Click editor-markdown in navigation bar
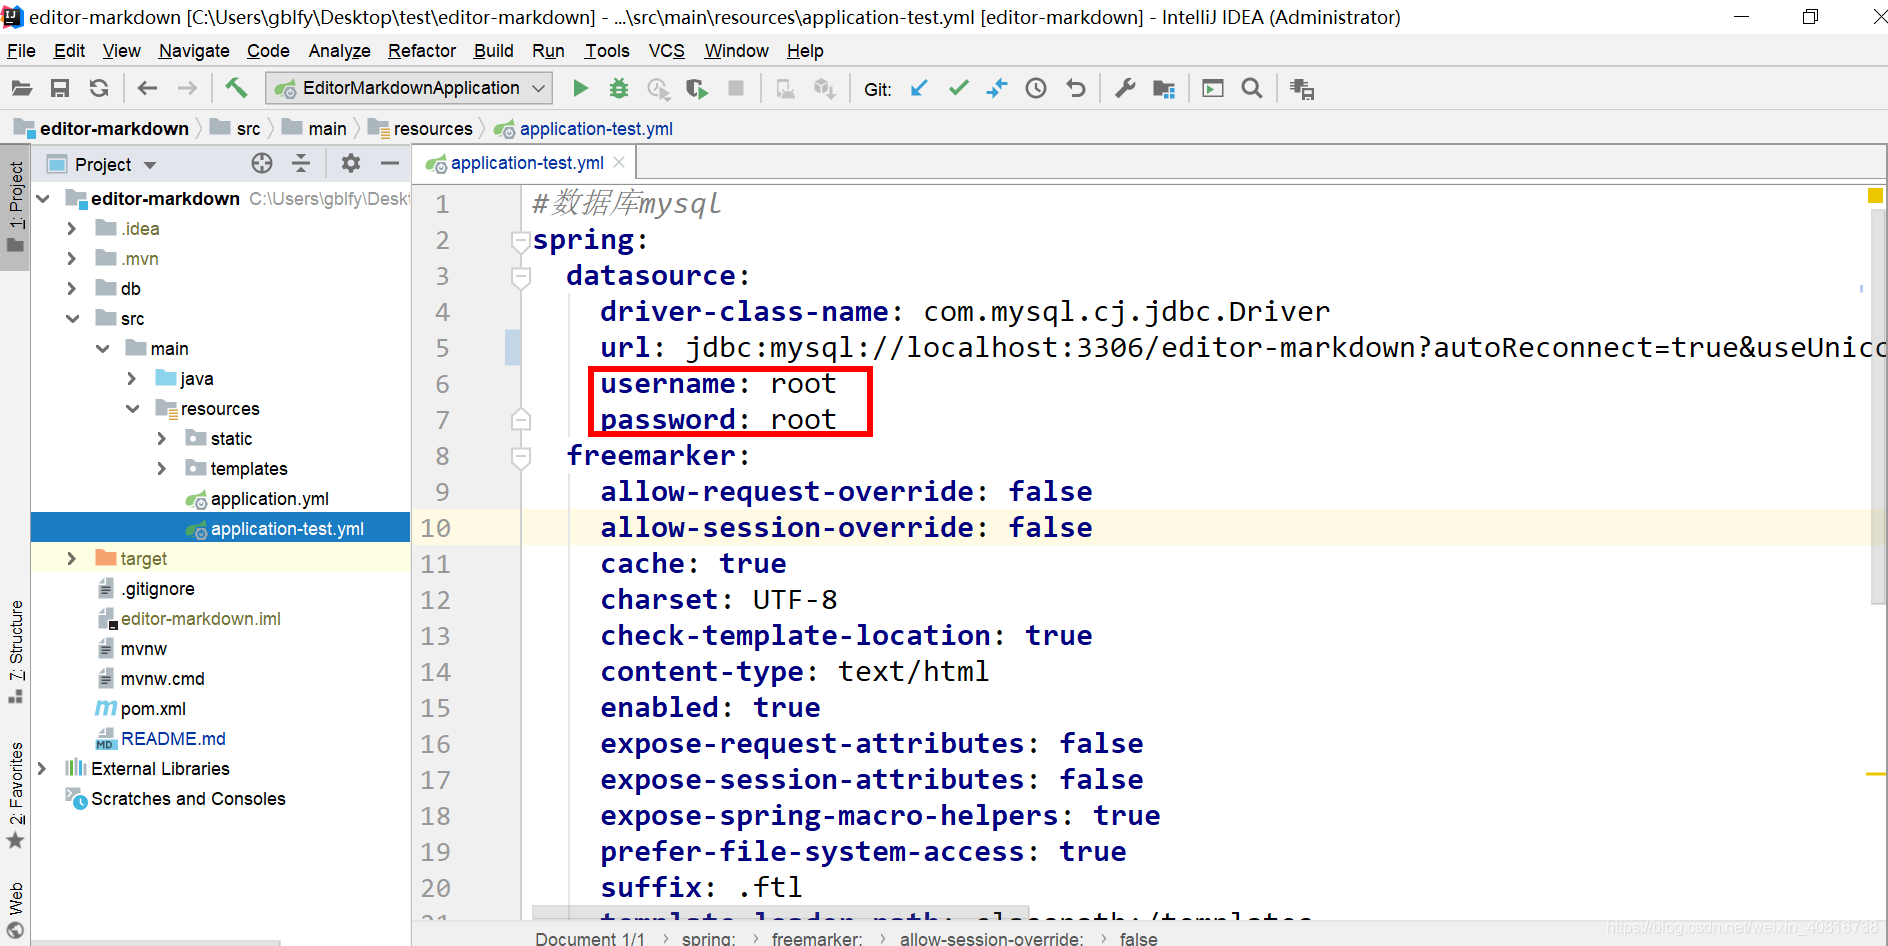The image size is (1888, 946). (x=101, y=129)
